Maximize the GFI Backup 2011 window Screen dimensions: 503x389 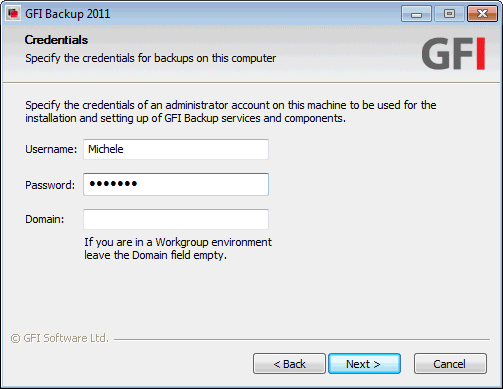click(449, 14)
